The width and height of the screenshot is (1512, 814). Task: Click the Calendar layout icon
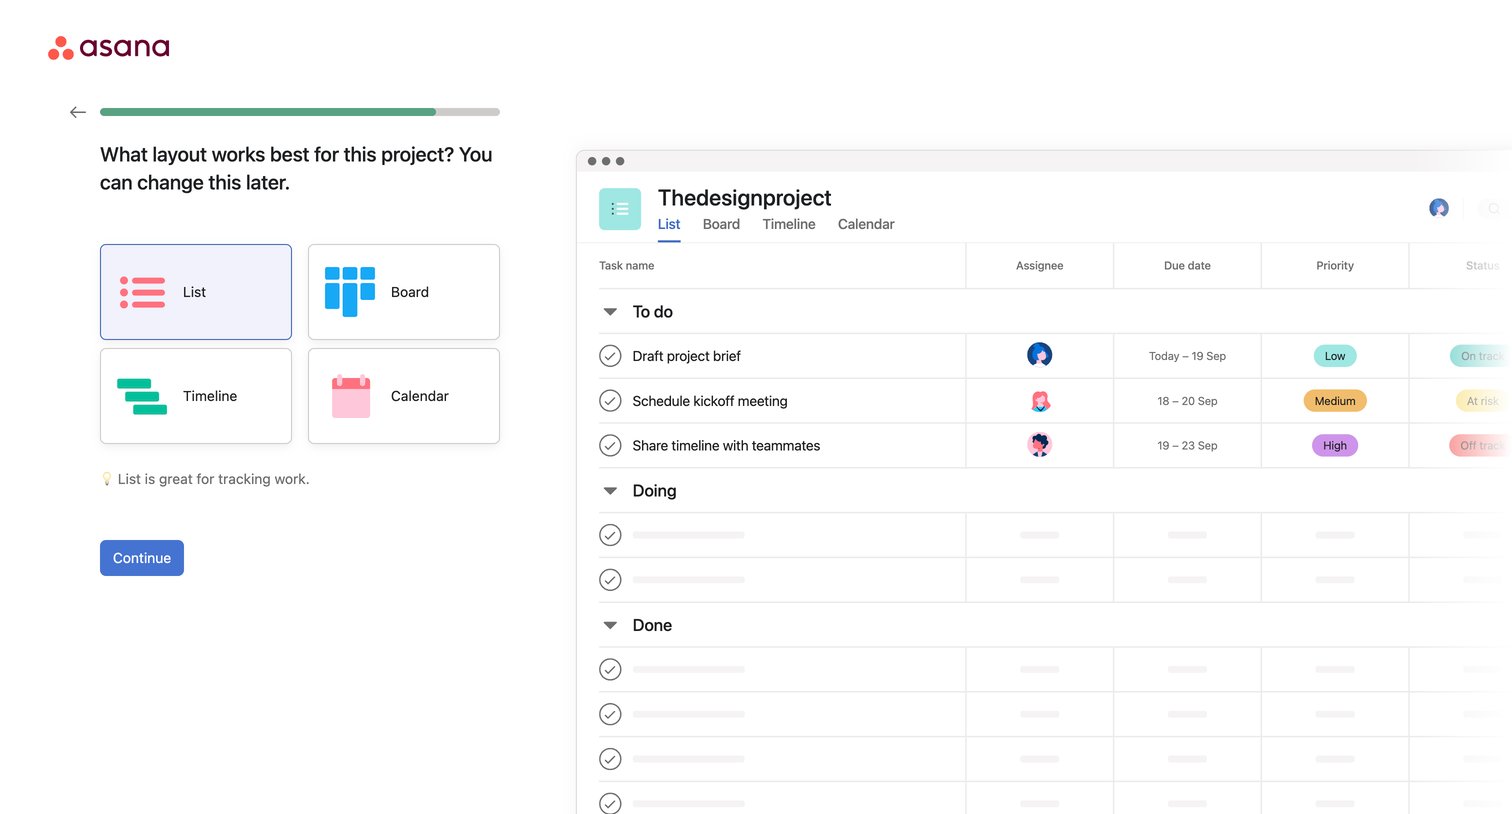click(x=351, y=396)
